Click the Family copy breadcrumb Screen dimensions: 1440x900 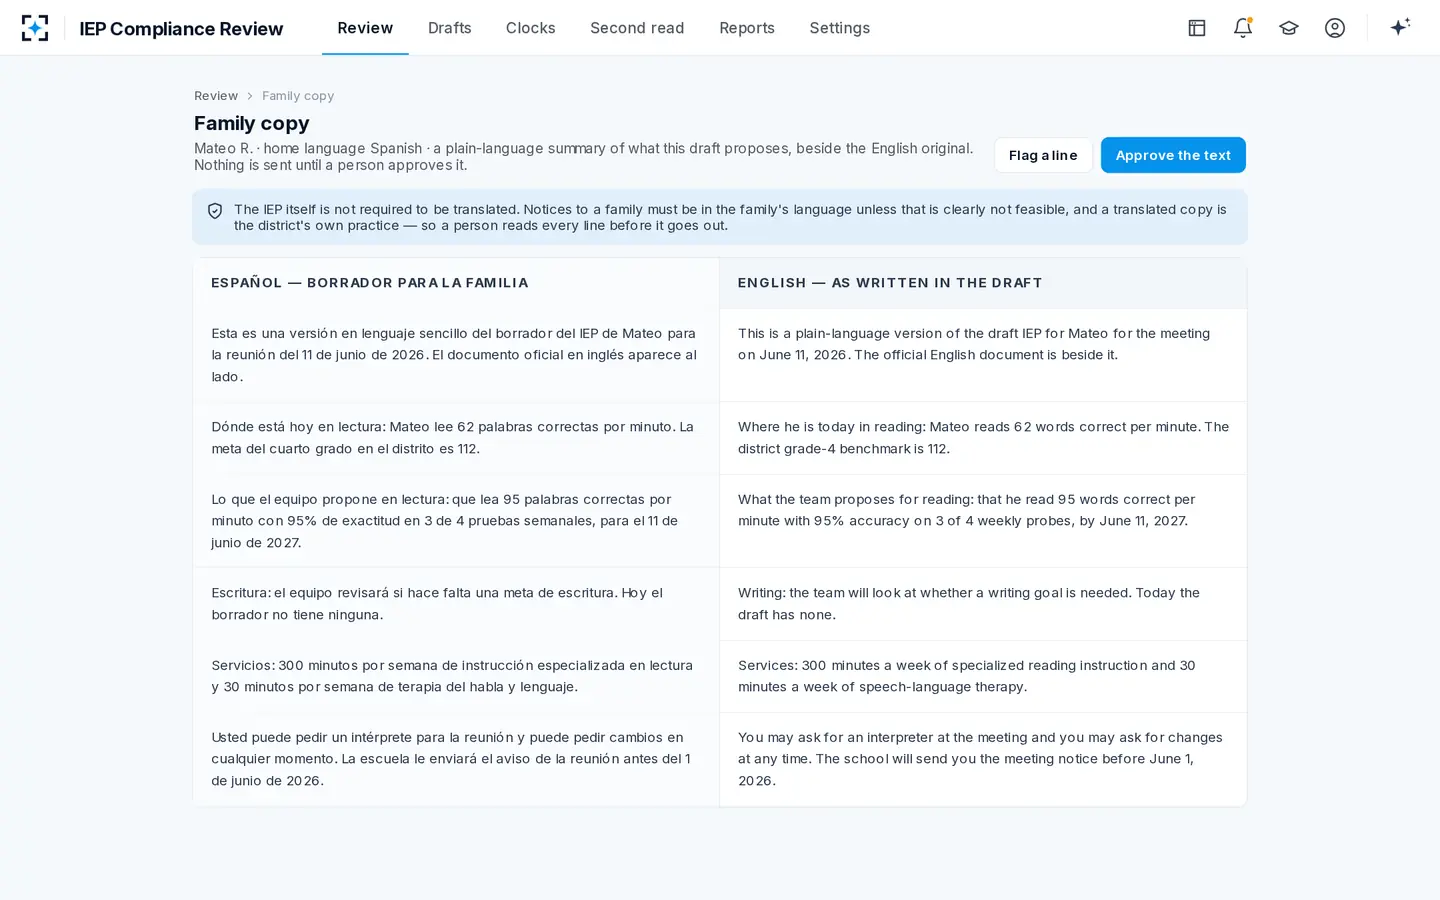click(x=298, y=96)
